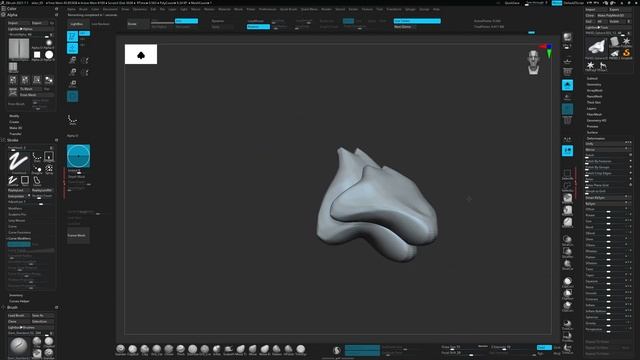Choose the Spray stroke icon
Image resolution: width=640 pixels, height=360 pixels.
point(49,169)
